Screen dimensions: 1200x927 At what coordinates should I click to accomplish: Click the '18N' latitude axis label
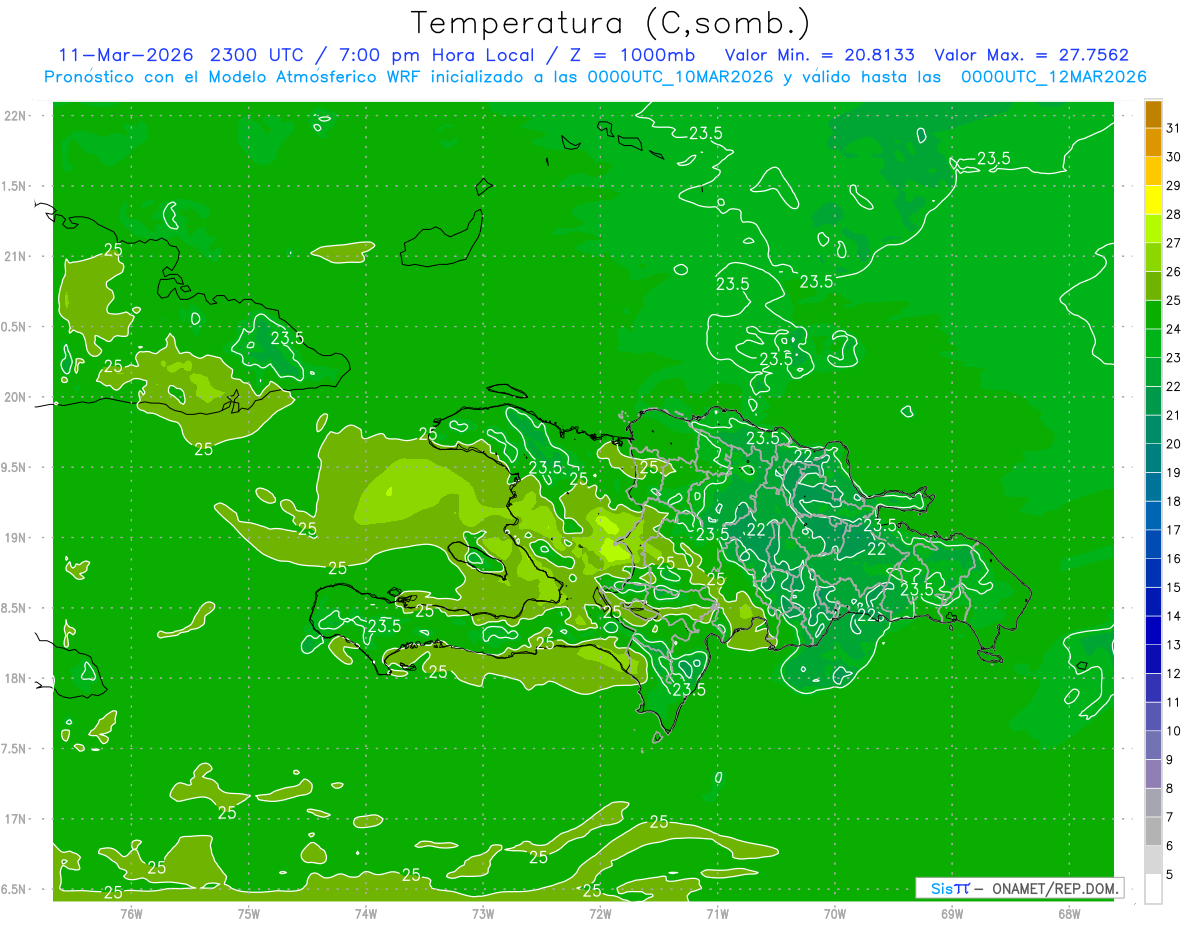pos(15,678)
